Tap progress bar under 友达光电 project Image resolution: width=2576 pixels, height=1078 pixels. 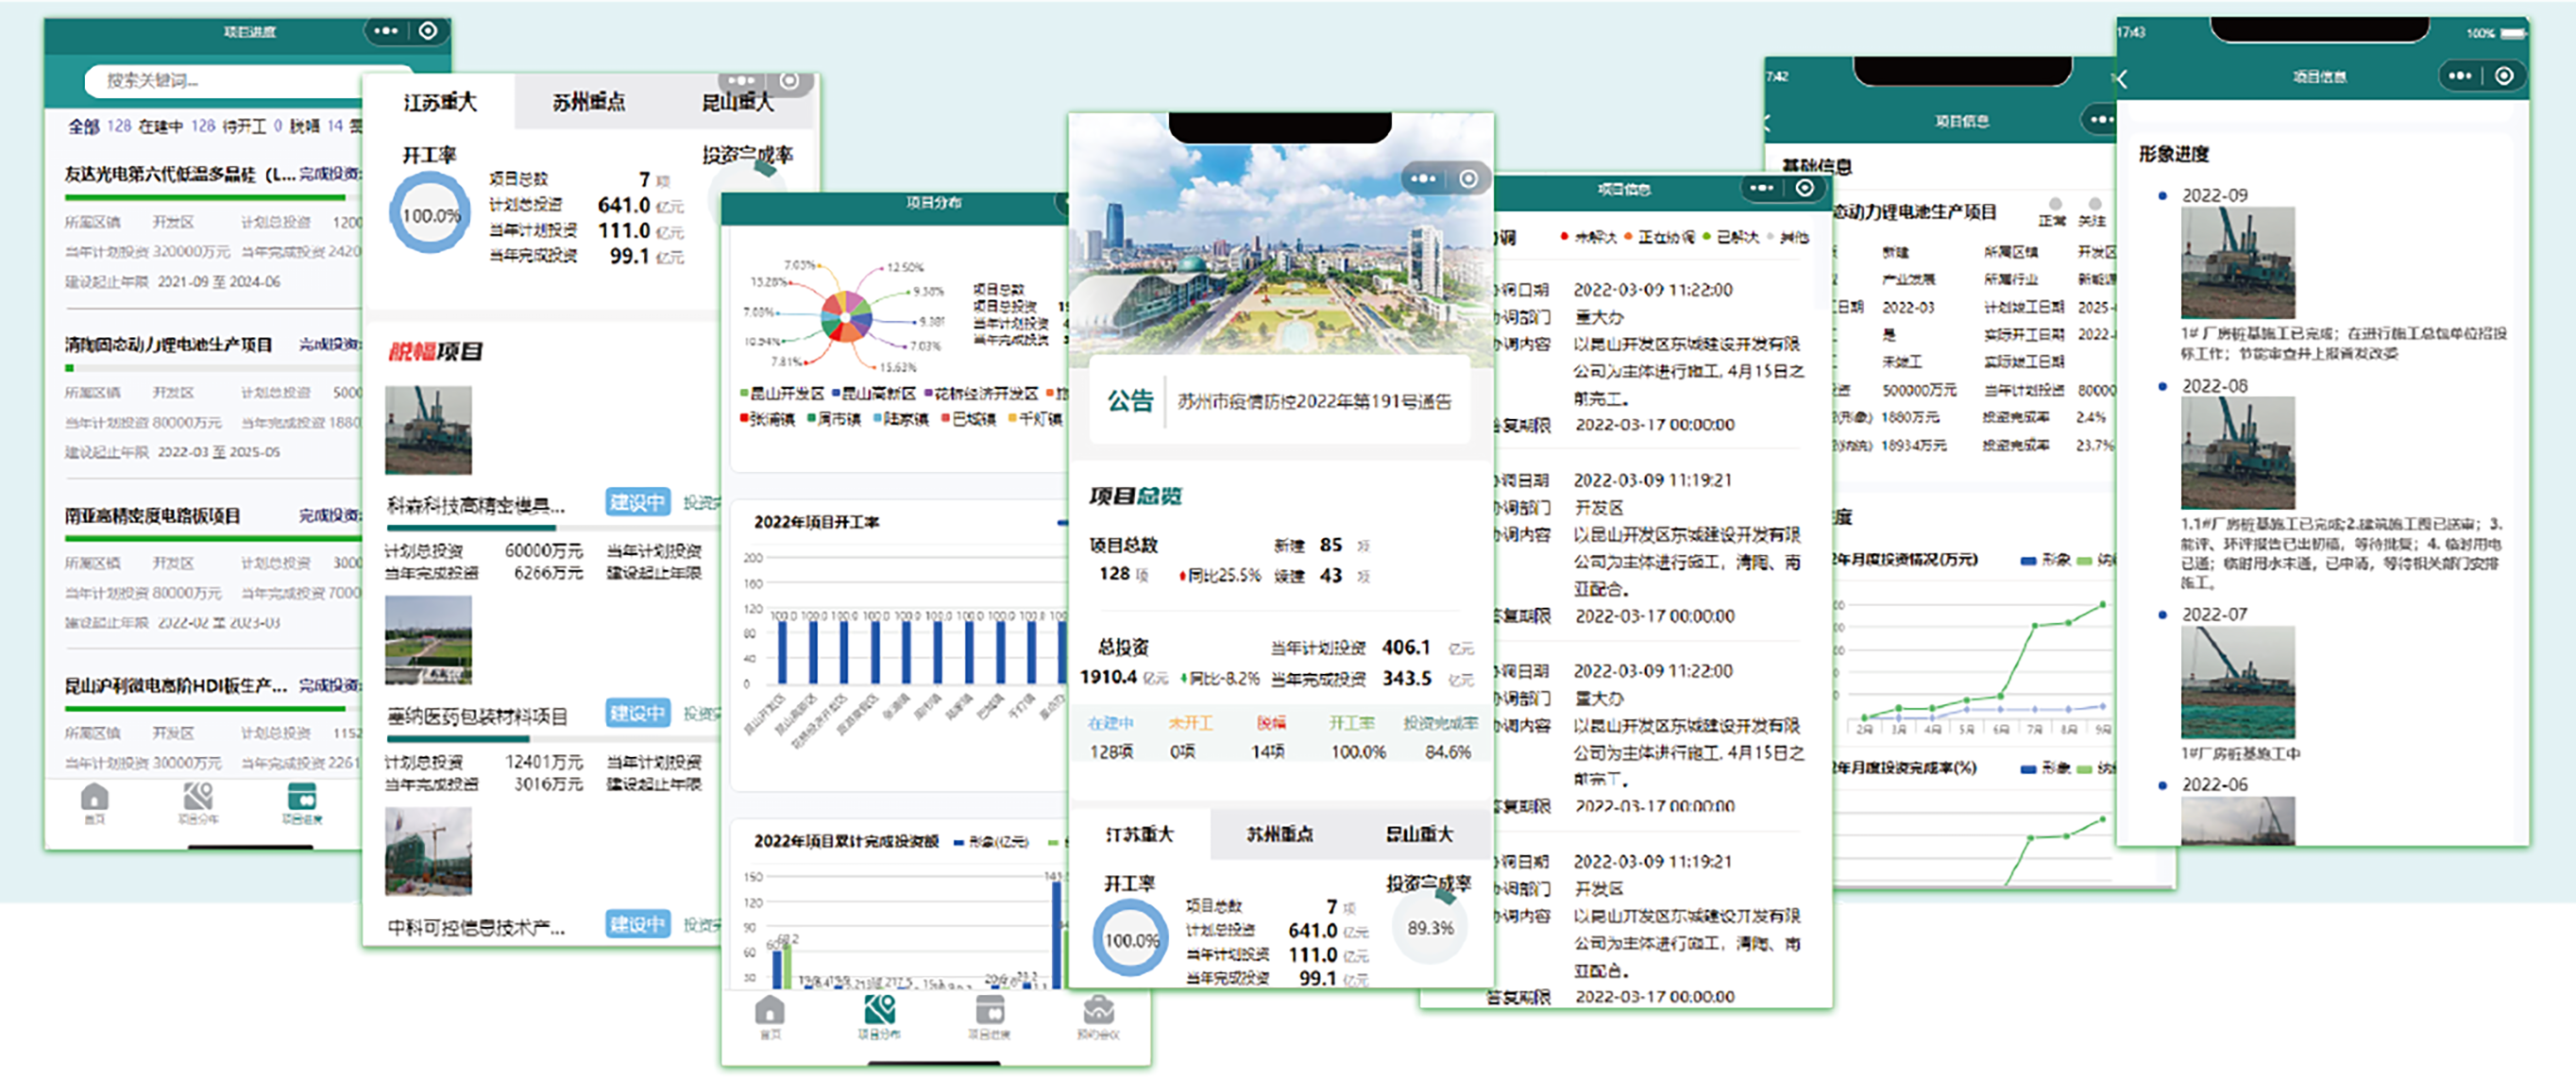click(213, 198)
